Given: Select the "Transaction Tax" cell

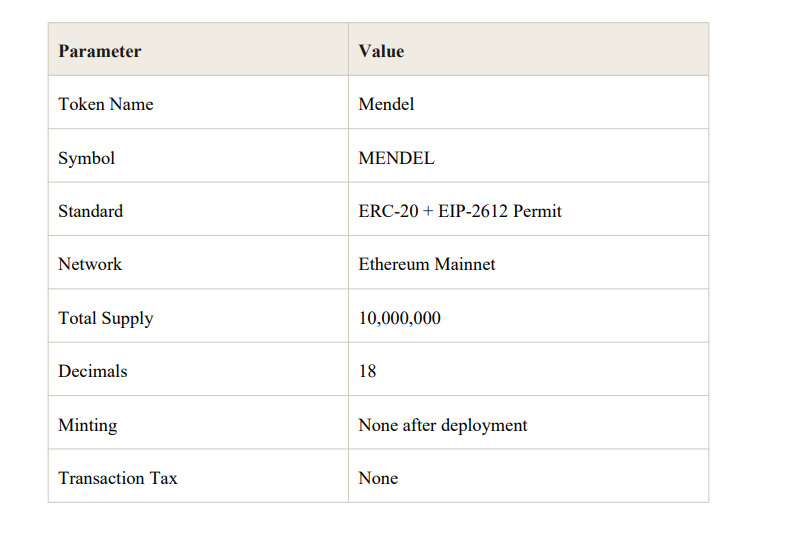Looking at the screenshot, I should tap(118, 478).
